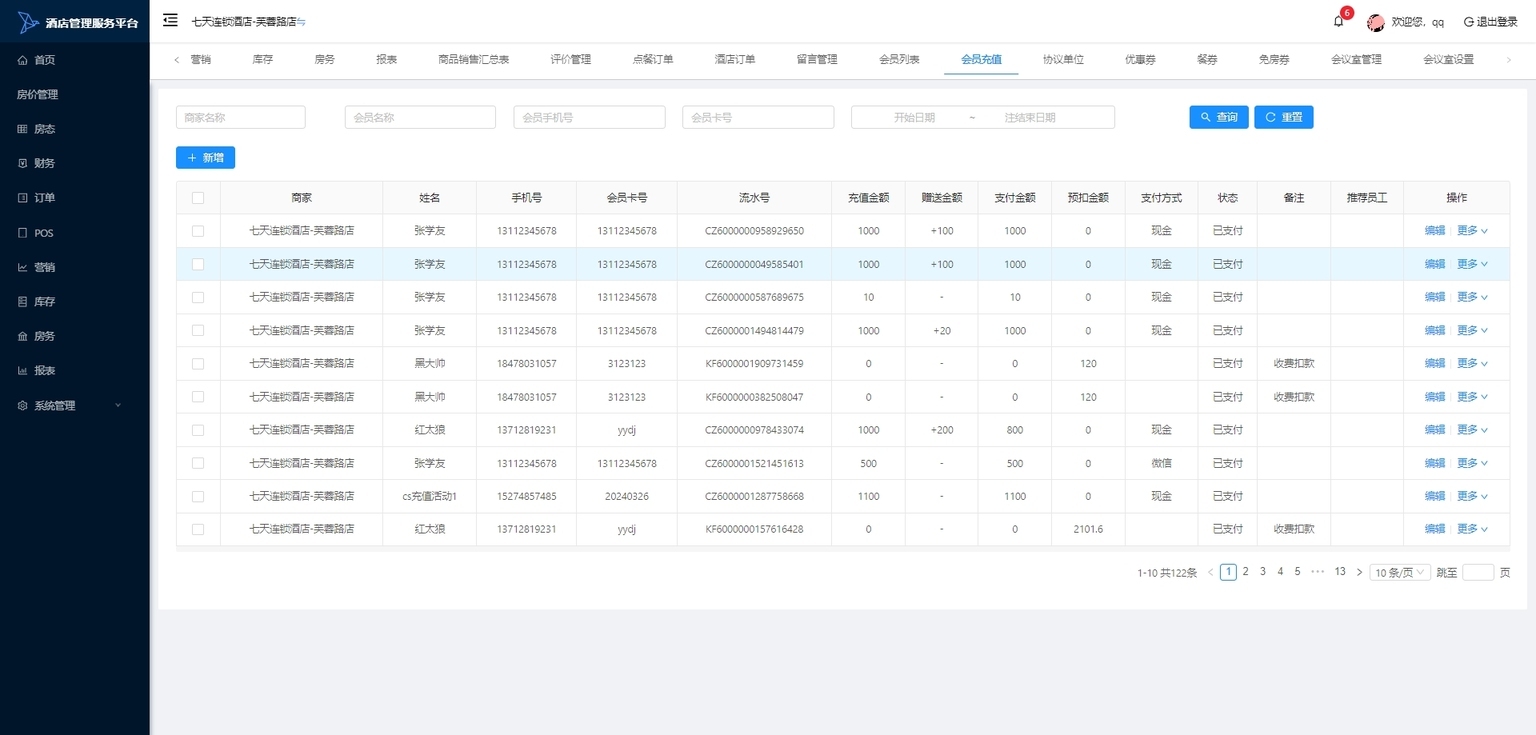The width and height of the screenshot is (1536, 735).
Task: Click the pagination ellipsis to jump pages
Action: click(1317, 572)
